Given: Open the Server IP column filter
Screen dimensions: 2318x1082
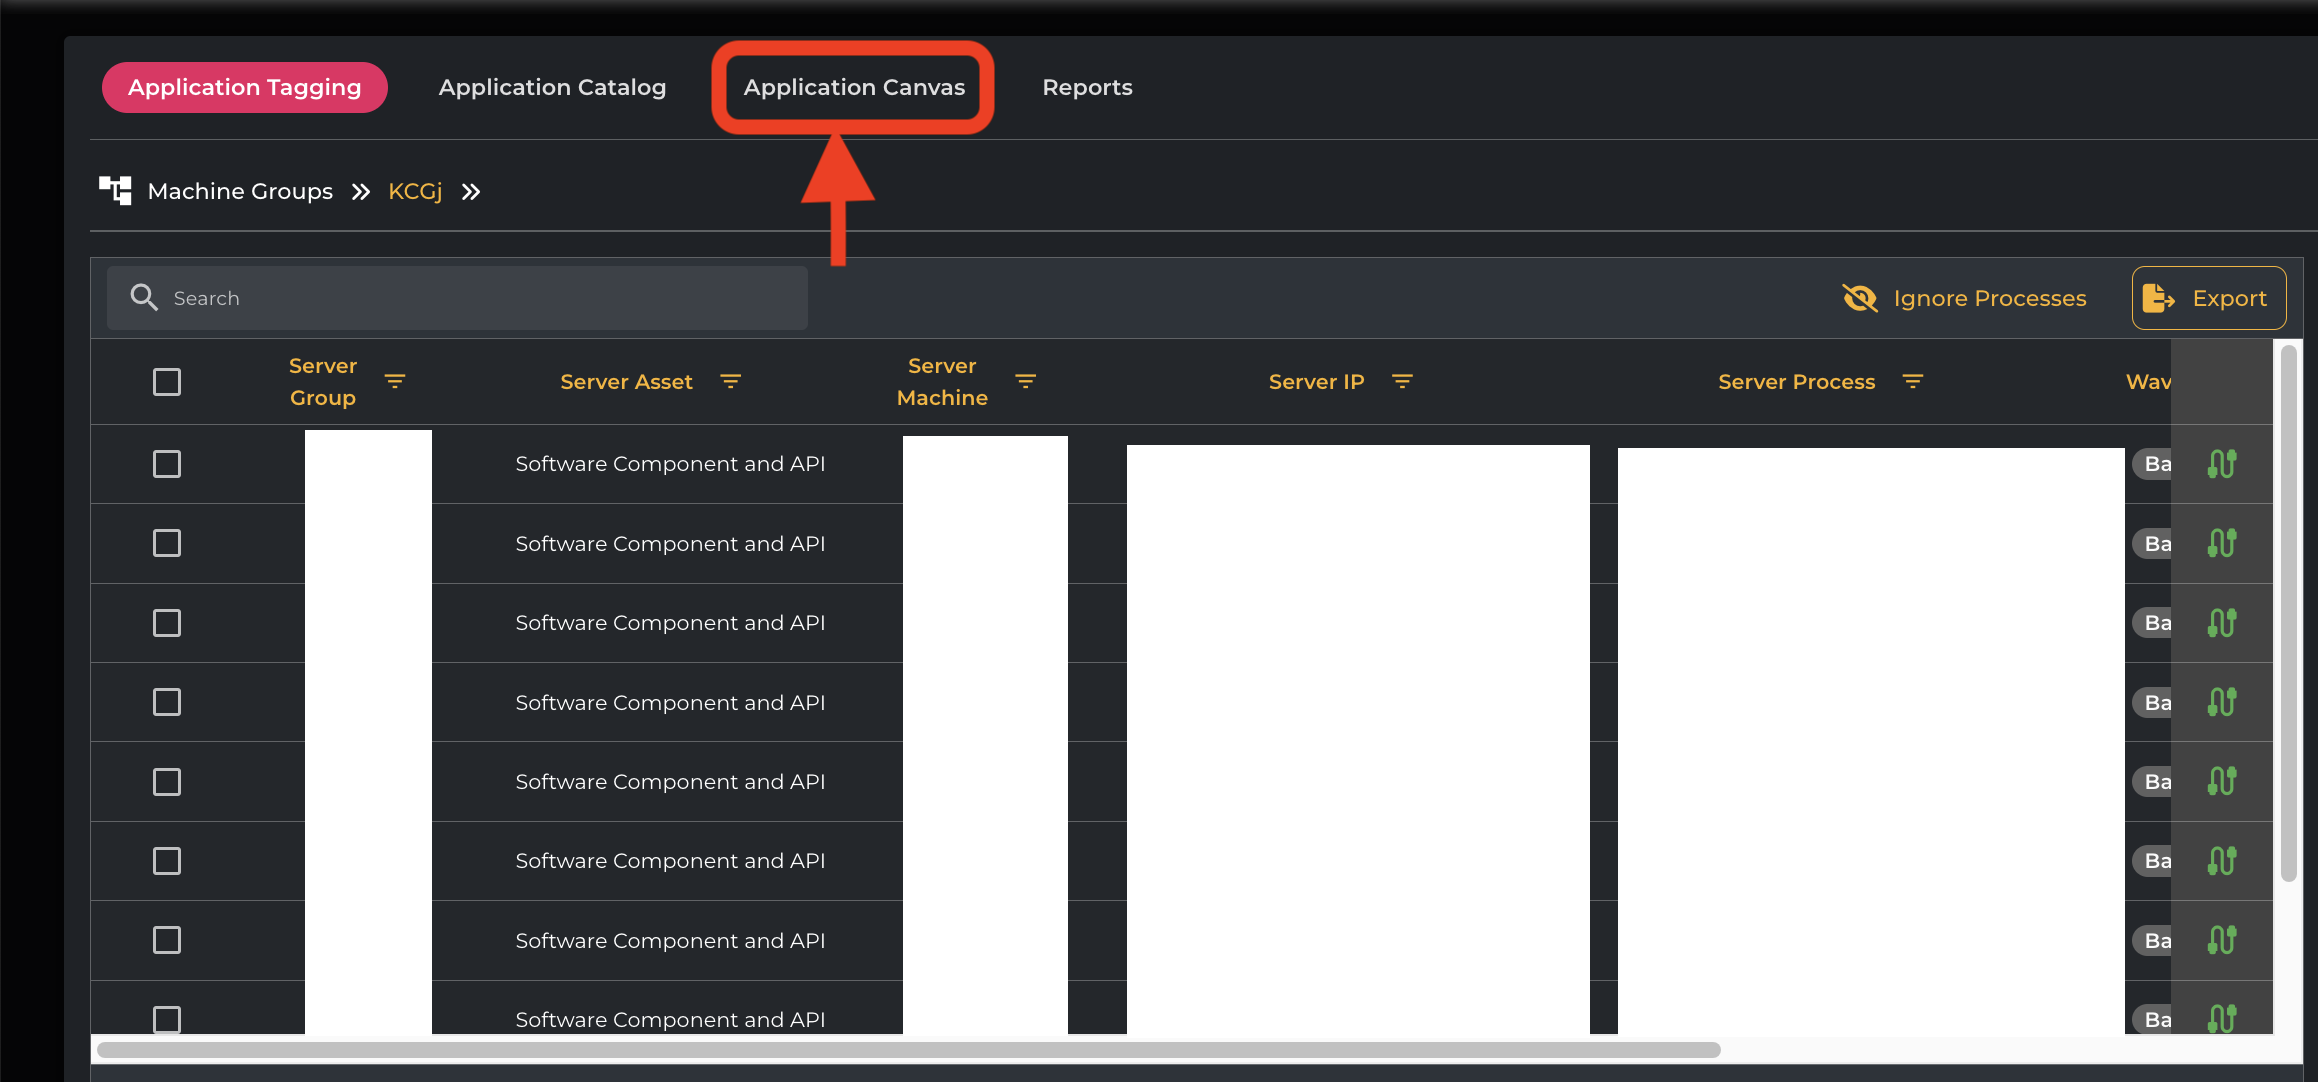Looking at the screenshot, I should click(x=1402, y=382).
